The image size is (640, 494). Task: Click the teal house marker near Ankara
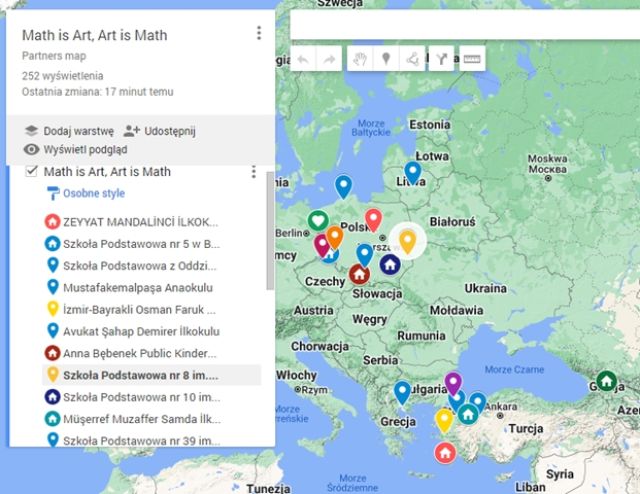coord(468,414)
